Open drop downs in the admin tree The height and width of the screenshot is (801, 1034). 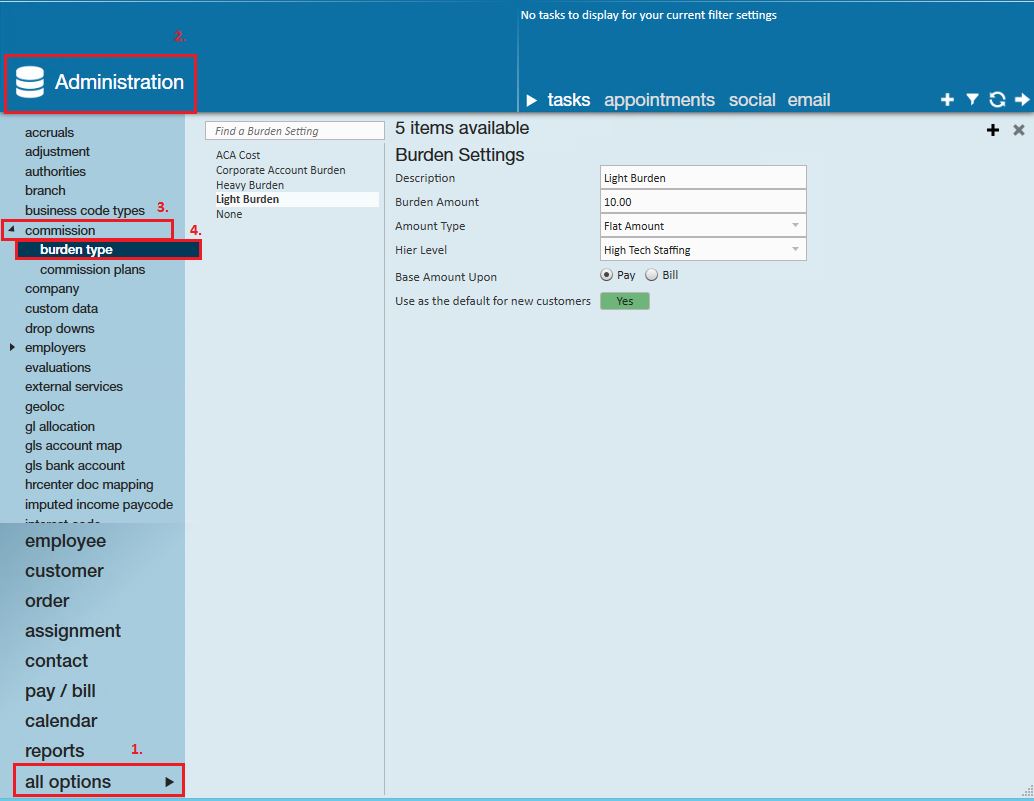[x=59, y=328]
